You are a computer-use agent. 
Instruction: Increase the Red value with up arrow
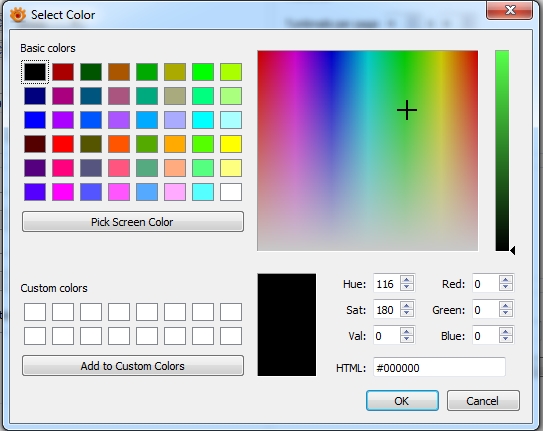(506, 279)
